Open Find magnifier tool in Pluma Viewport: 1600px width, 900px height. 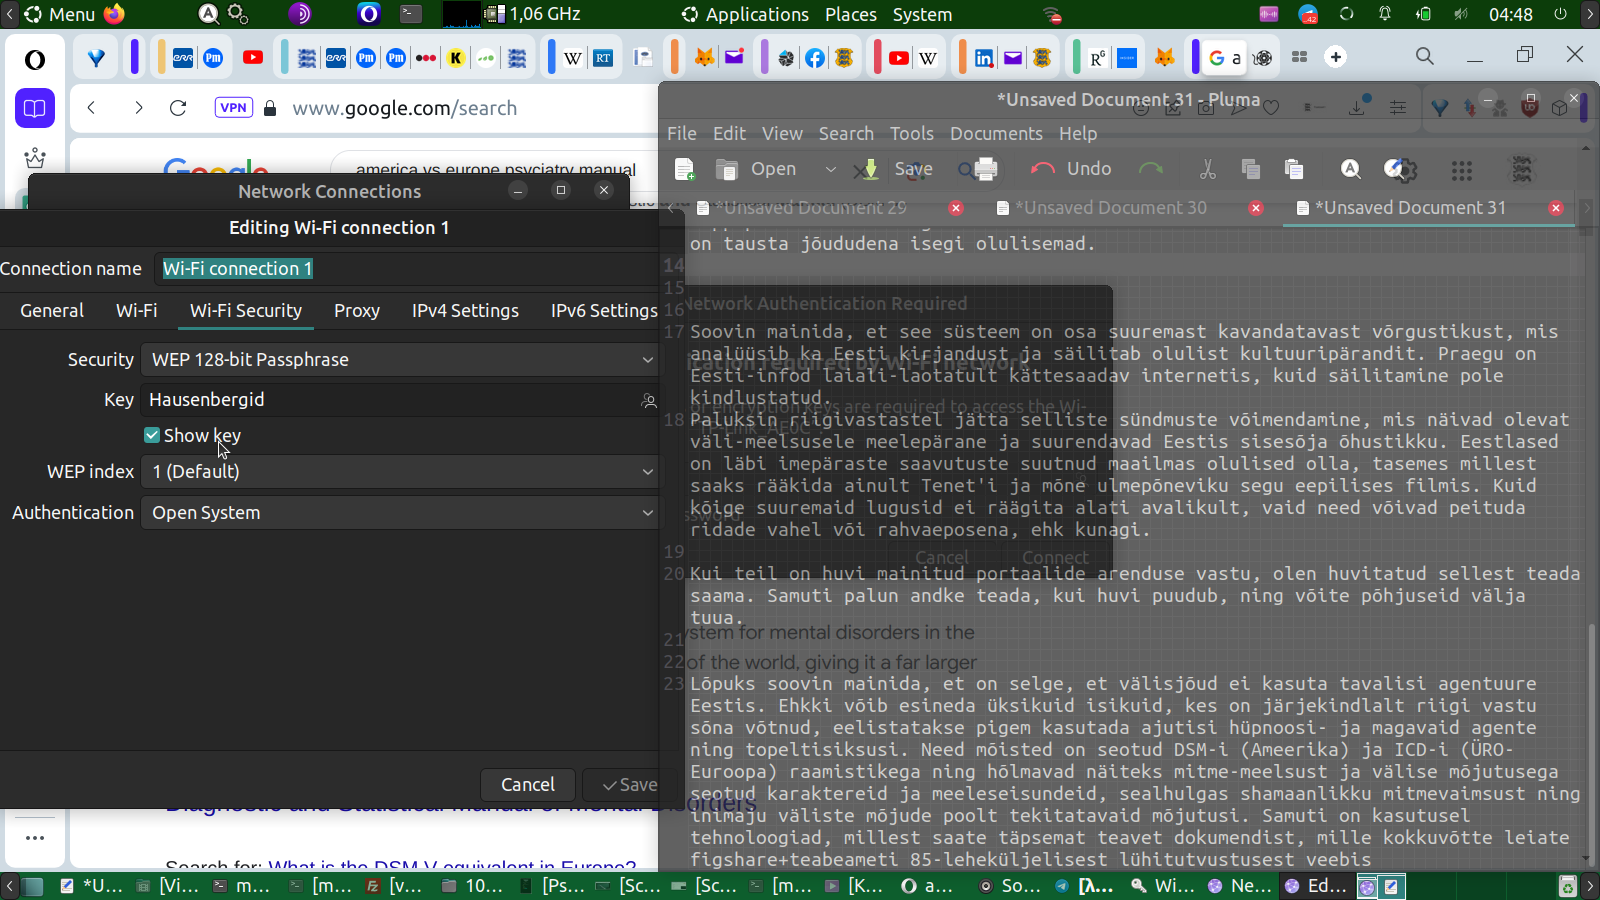[1350, 170]
